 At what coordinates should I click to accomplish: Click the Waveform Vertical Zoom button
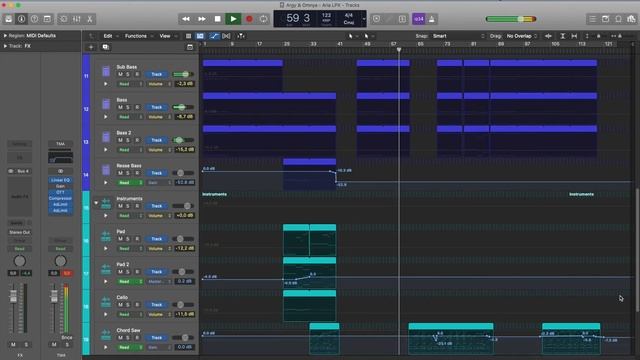(548, 36)
